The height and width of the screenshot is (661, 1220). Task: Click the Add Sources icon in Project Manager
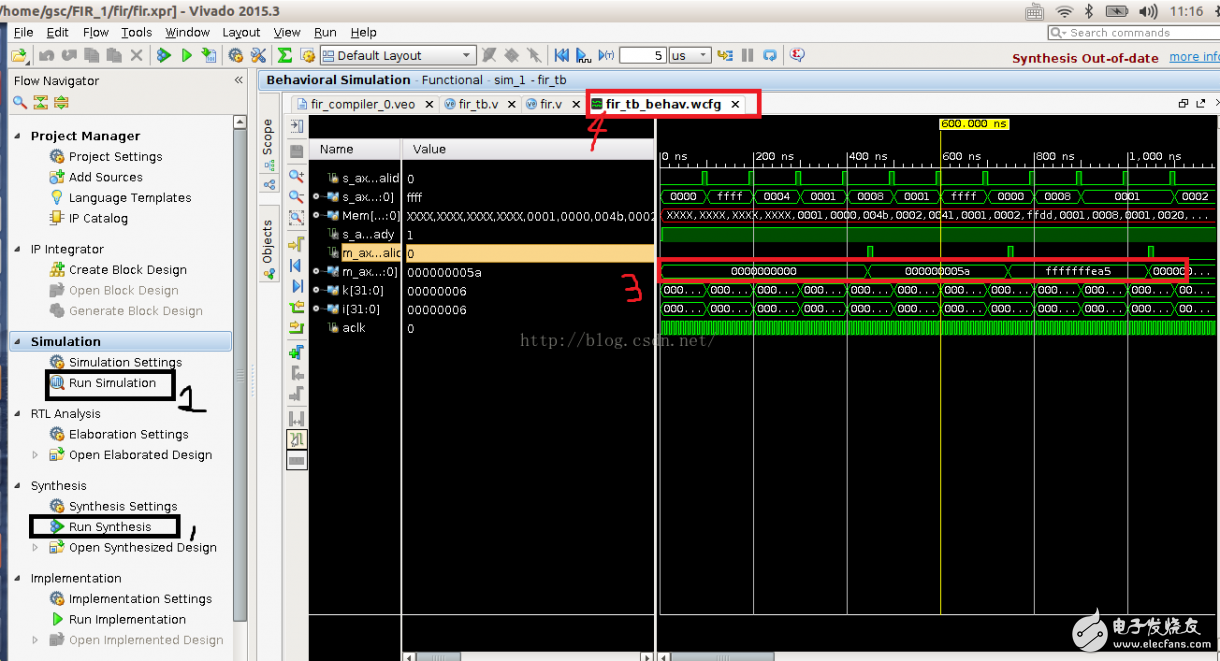pos(57,177)
